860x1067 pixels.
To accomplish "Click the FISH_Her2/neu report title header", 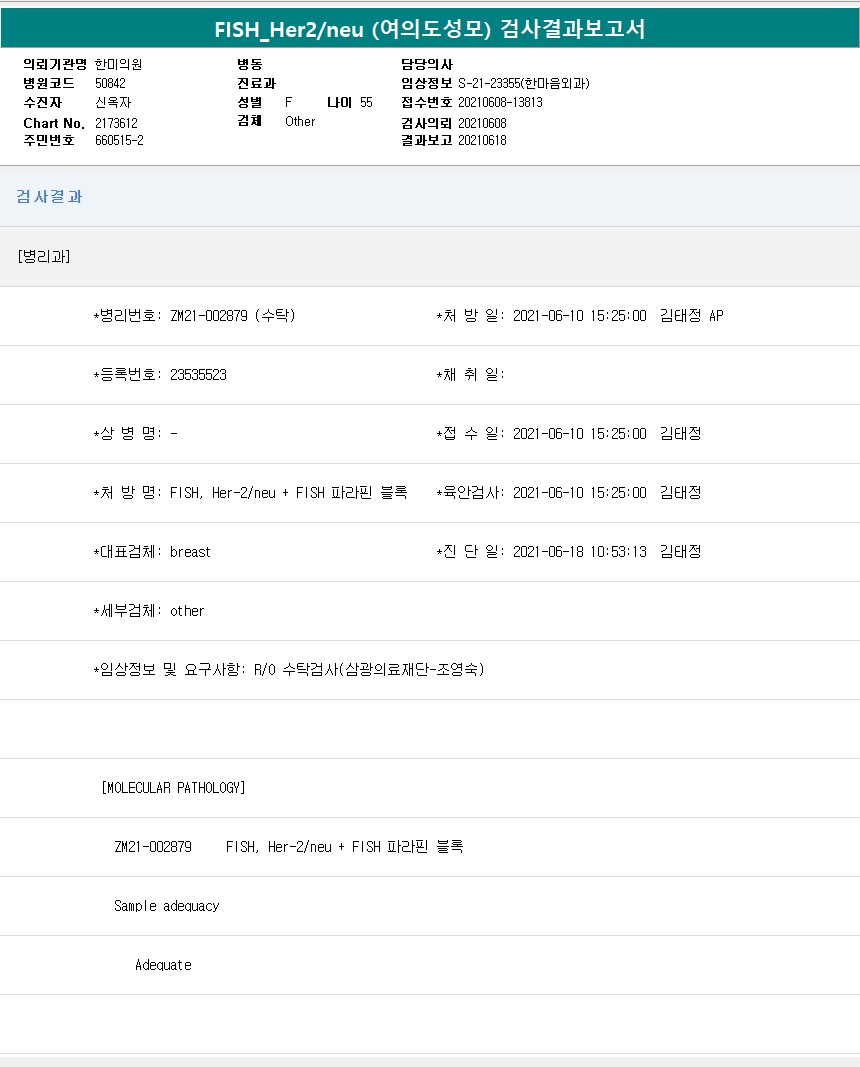I will pyautogui.click(x=430, y=29).
